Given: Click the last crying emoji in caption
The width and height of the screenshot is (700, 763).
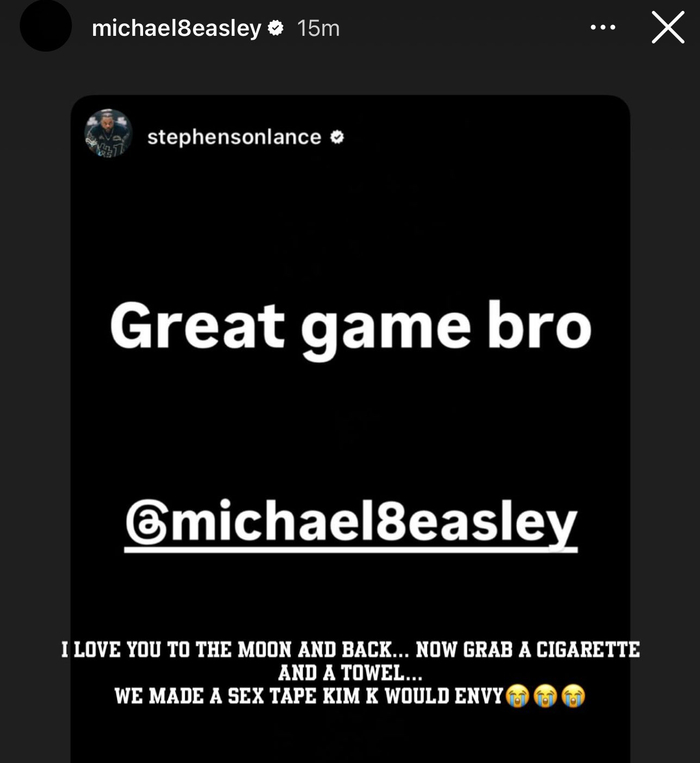Looking at the screenshot, I should pos(573,695).
